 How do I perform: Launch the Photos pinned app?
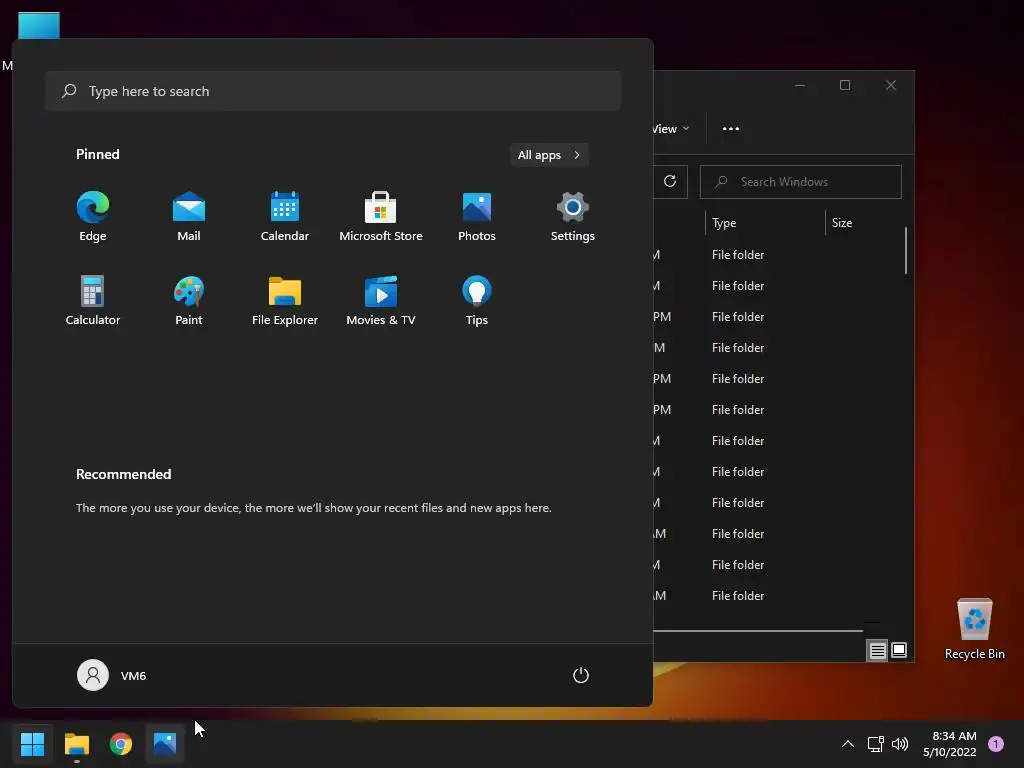[x=477, y=217]
